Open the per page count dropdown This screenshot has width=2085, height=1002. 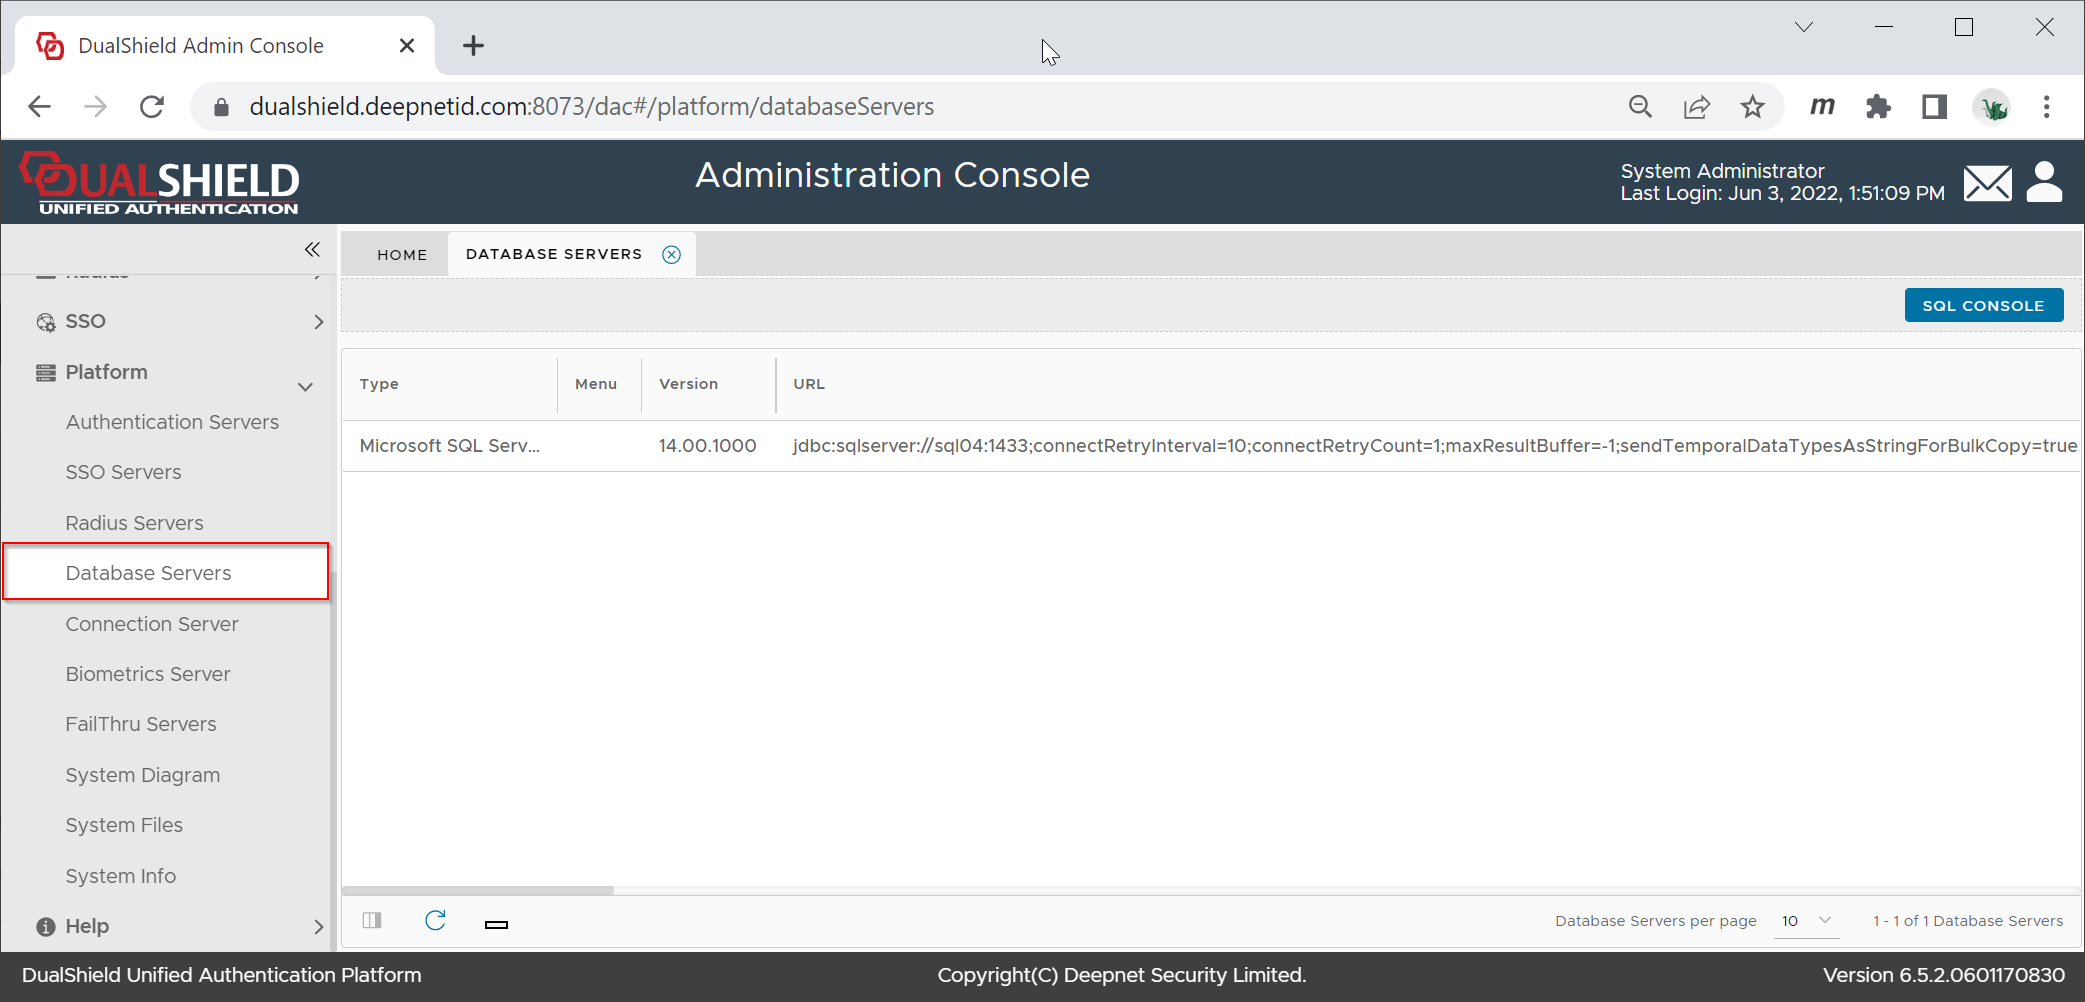coord(1806,921)
